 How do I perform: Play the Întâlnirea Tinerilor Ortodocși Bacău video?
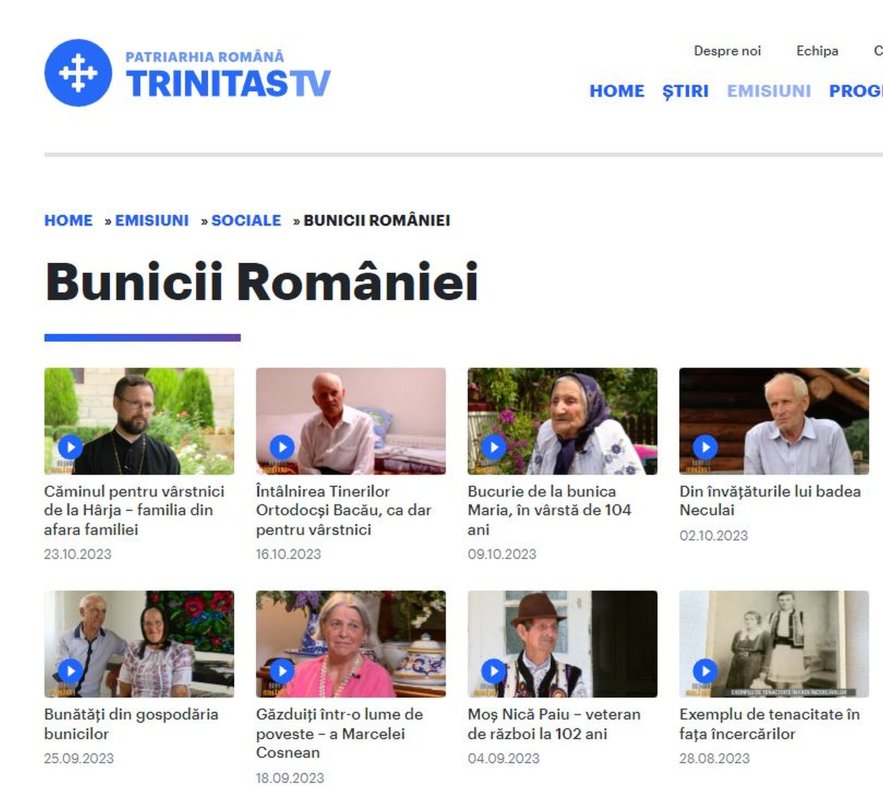click(282, 448)
